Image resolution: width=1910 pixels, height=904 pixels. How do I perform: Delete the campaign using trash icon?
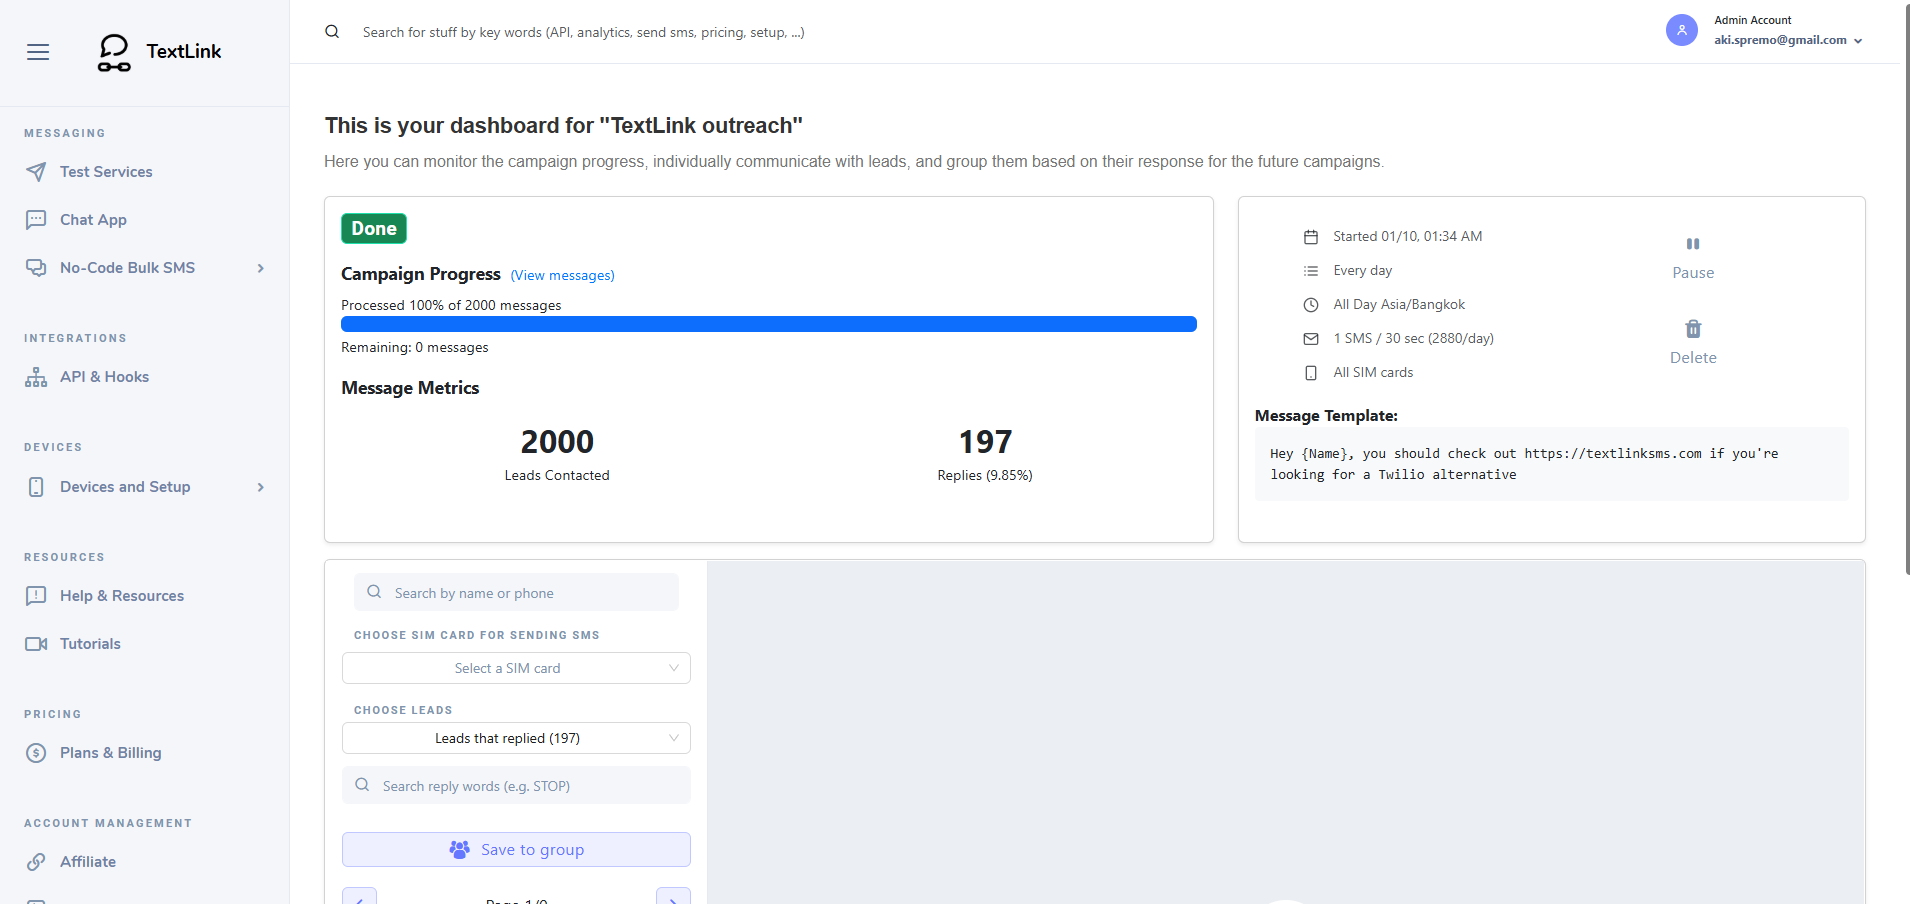[1692, 329]
